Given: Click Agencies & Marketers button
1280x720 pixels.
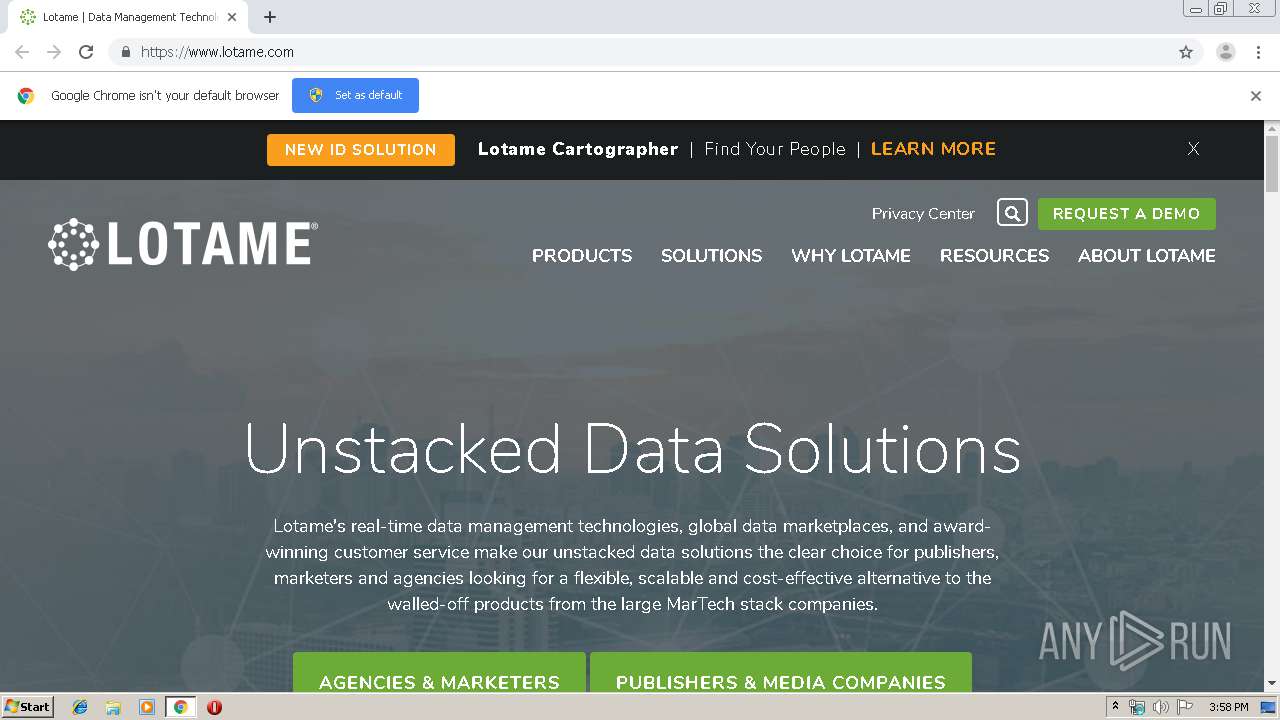Looking at the screenshot, I should coord(439,673).
